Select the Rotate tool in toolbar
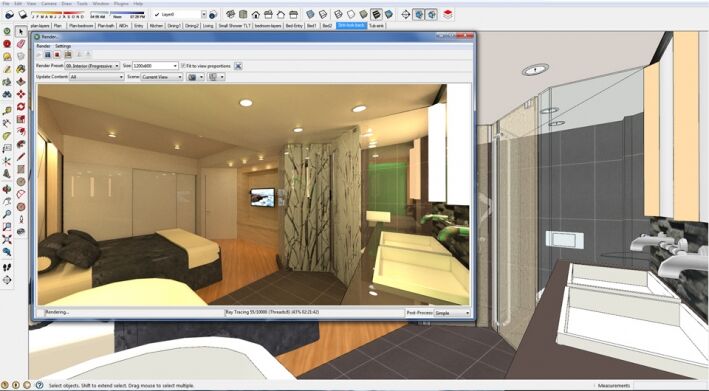 click(21, 107)
